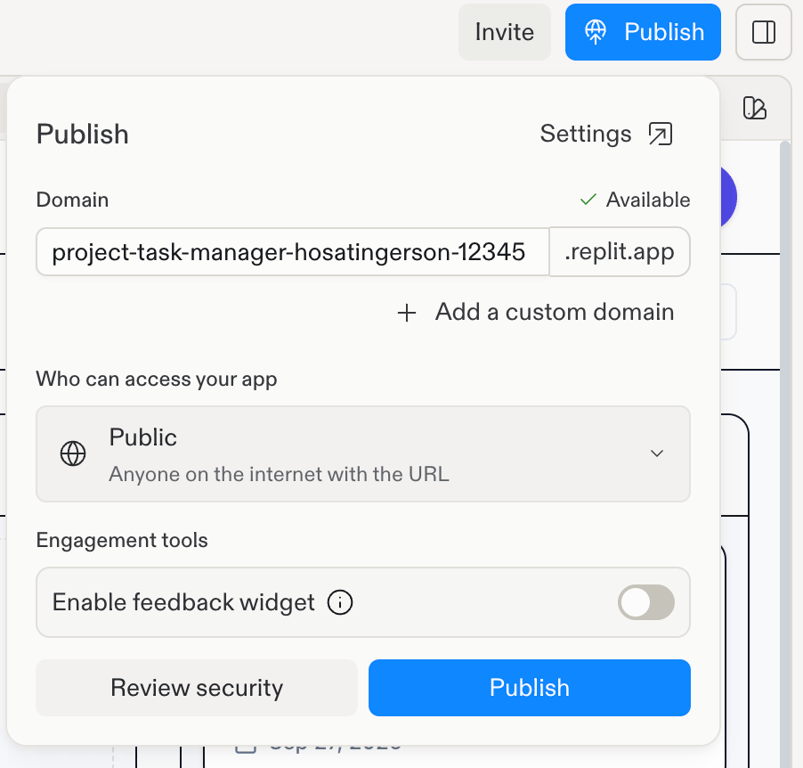Enable the feedback widget toggle
This screenshot has height=768, width=803.
(x=646, y=602)
